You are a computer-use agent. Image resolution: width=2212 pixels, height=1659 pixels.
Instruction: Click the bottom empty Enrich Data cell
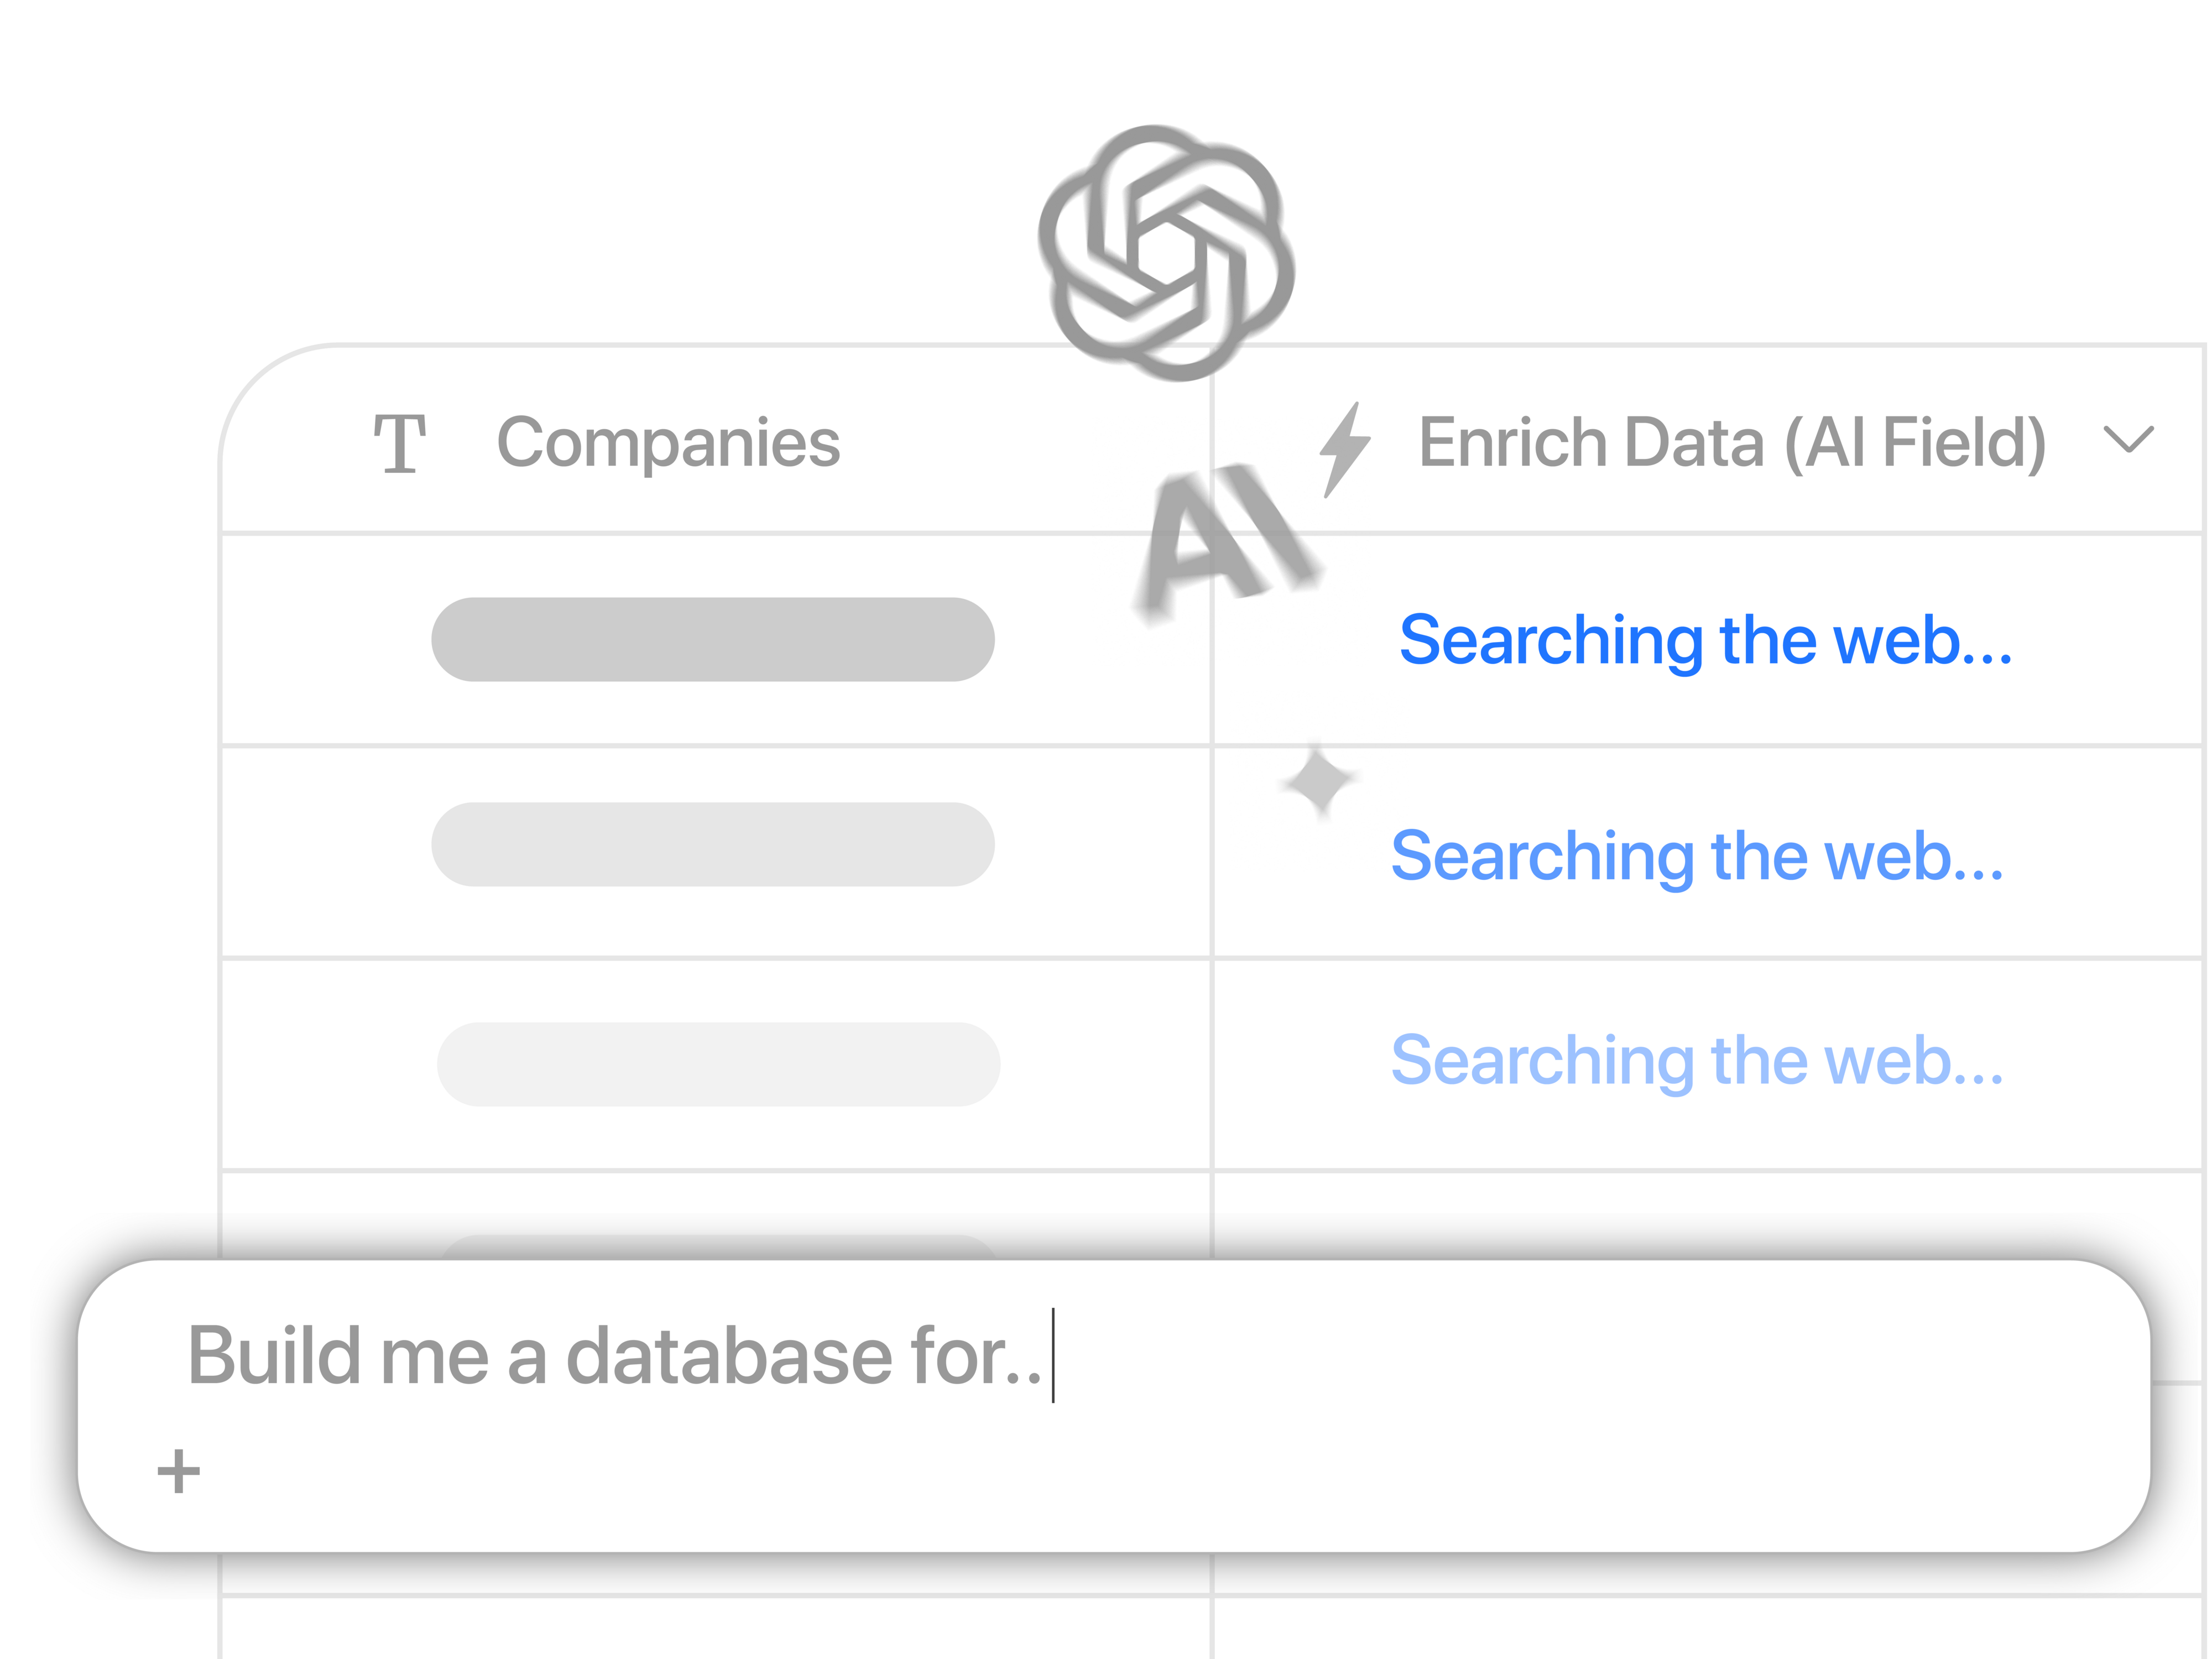(1700, 1628)
